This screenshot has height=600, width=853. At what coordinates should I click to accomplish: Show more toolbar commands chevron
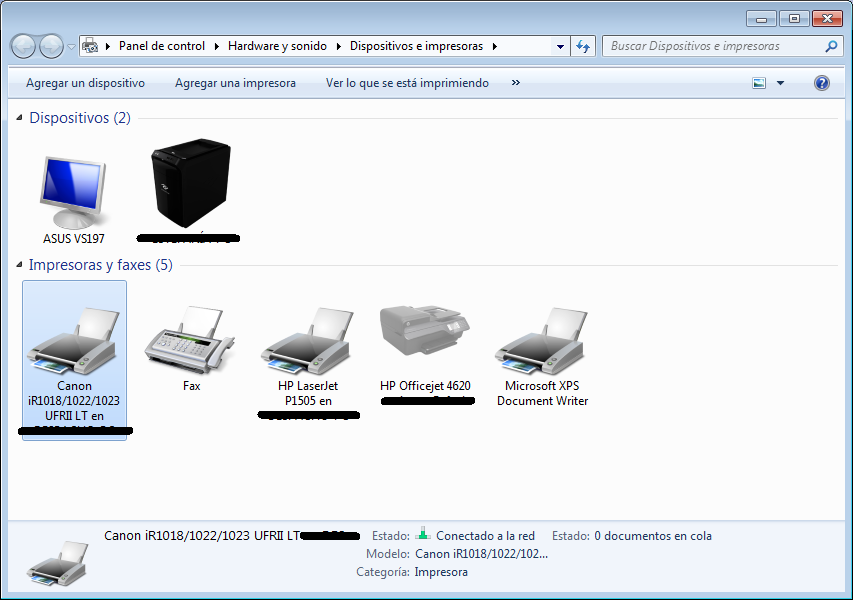tap(516, 83)
